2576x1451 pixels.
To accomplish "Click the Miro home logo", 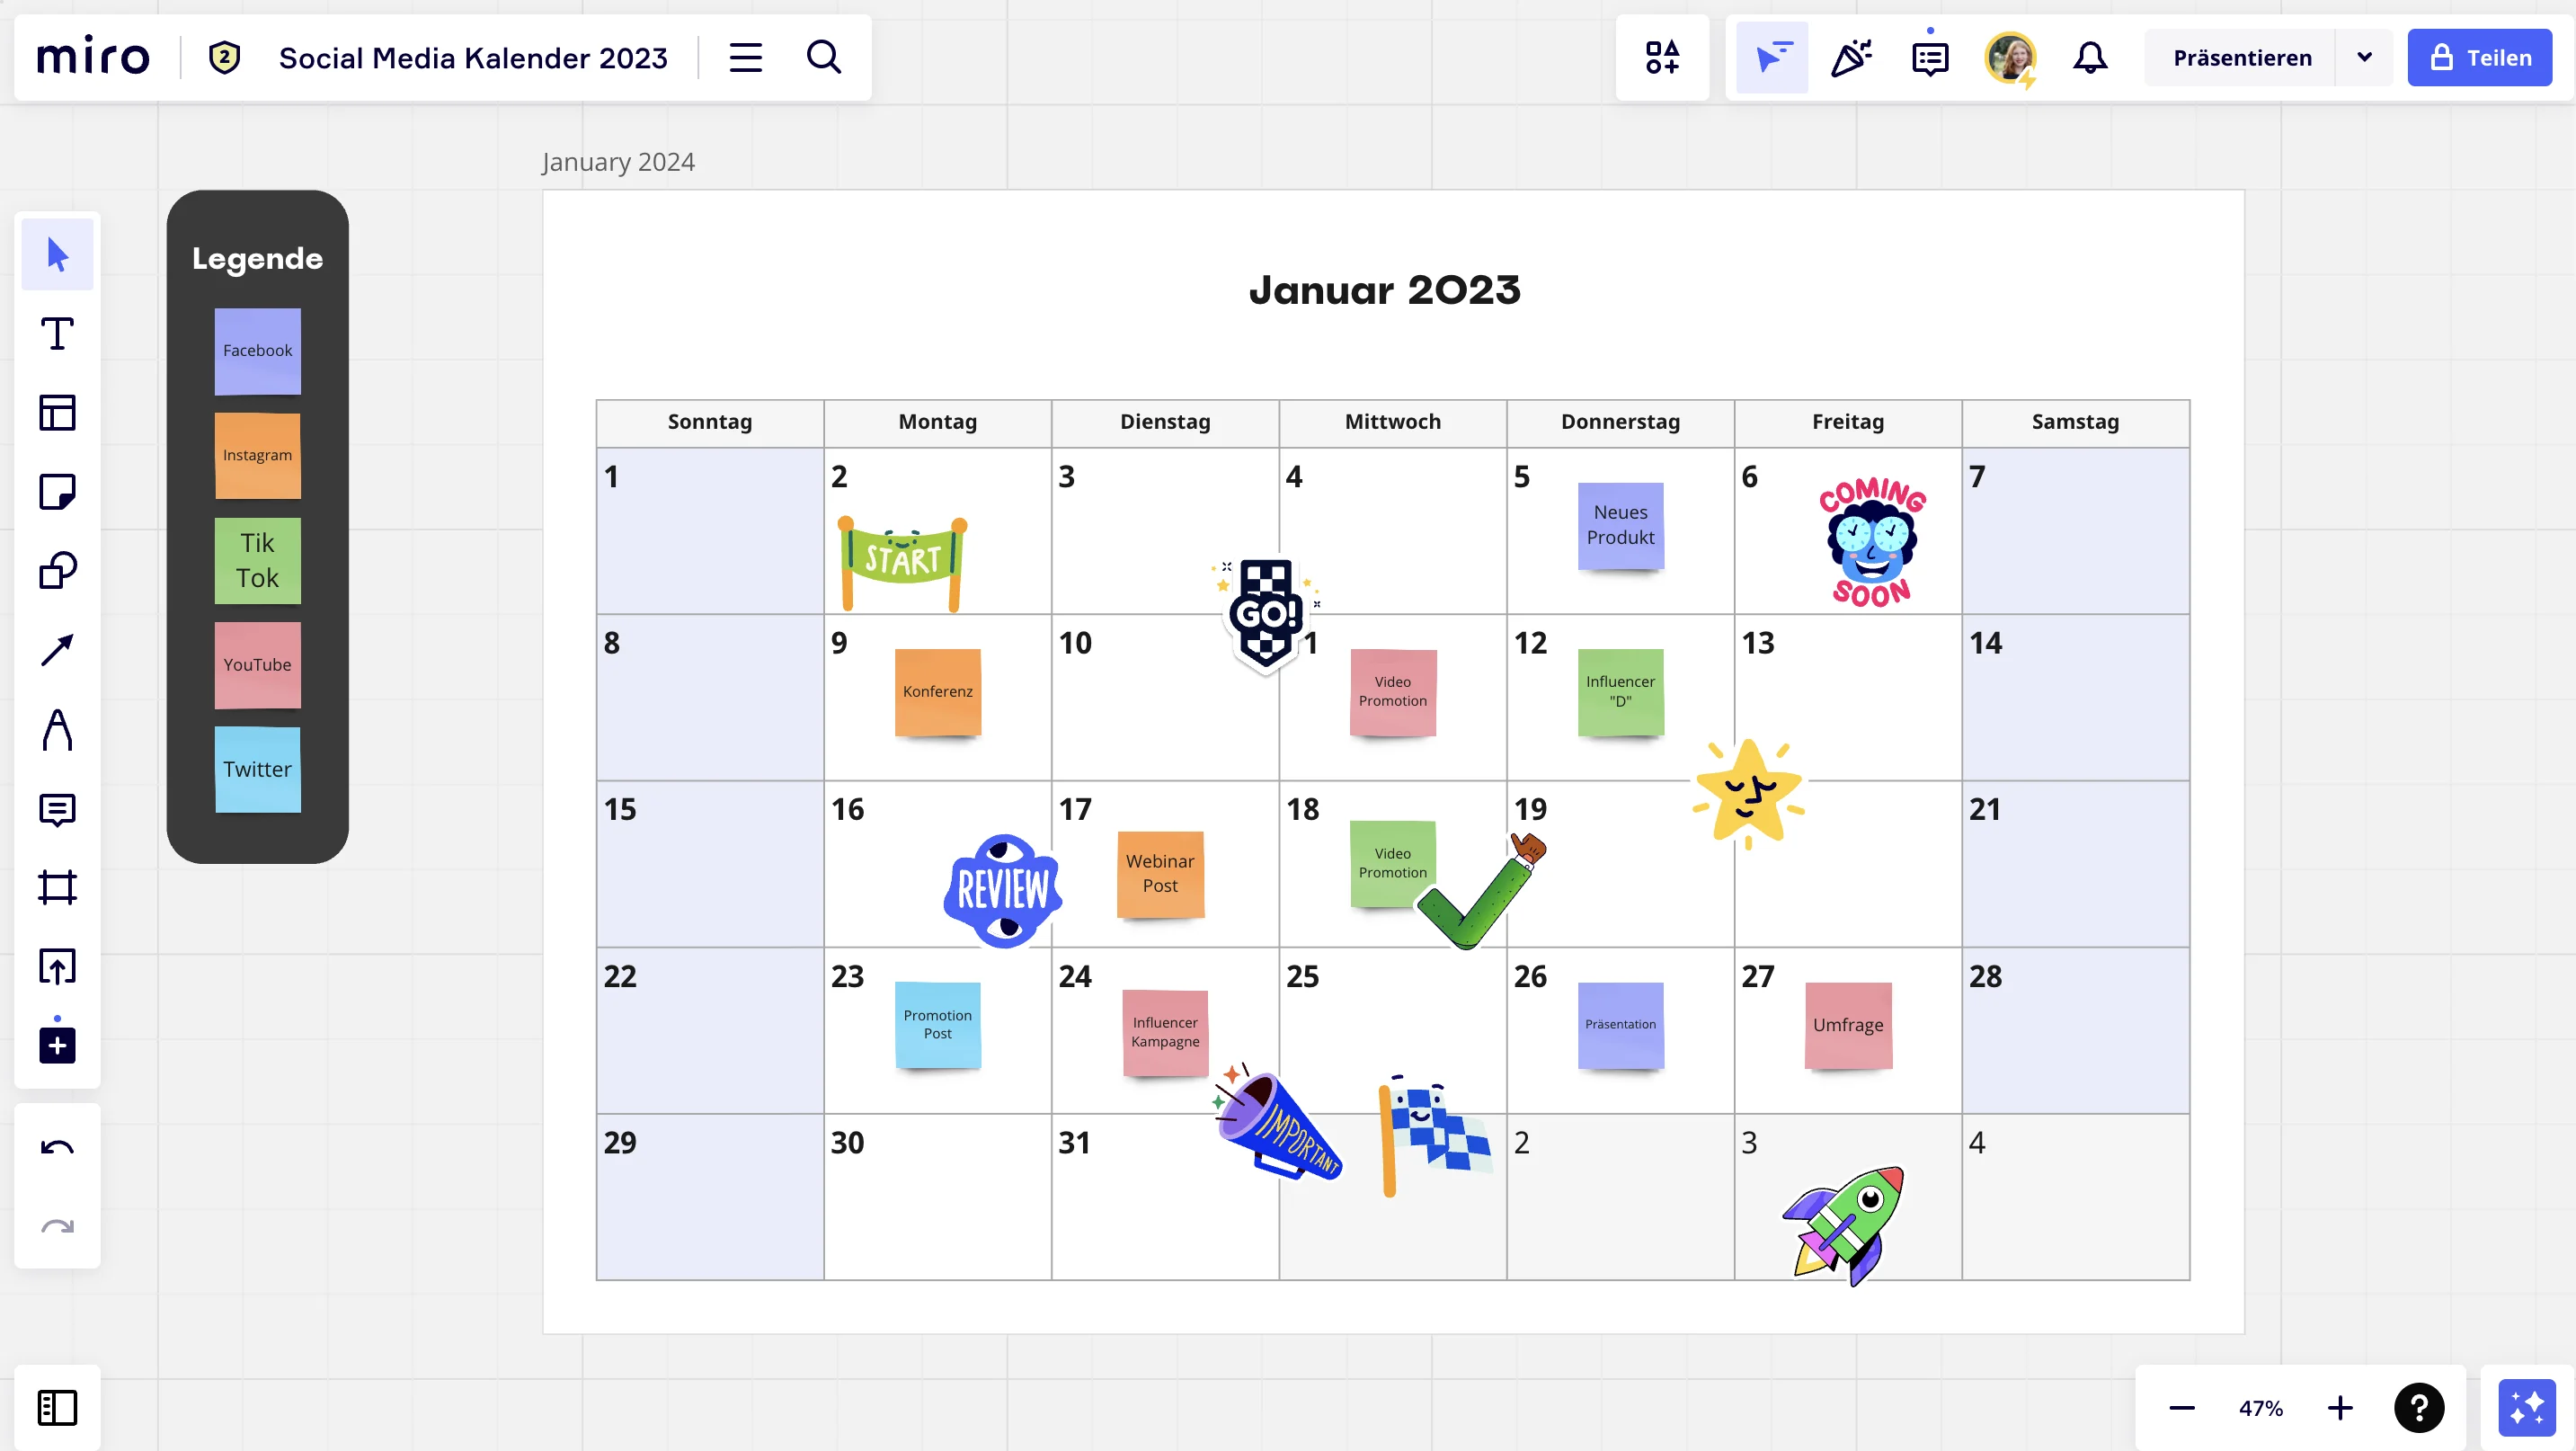I will click(x=93, y=58).
